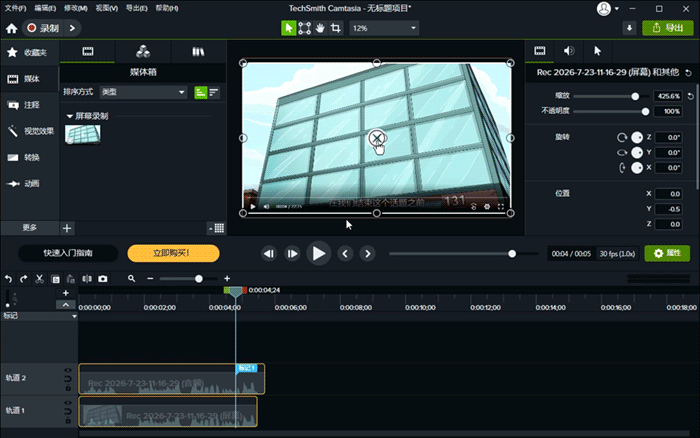Click the download arrow icon near Export
Image resolution: width=700 pixels, height=438 pixels.
pyautogui.click(x=629, y=28)
